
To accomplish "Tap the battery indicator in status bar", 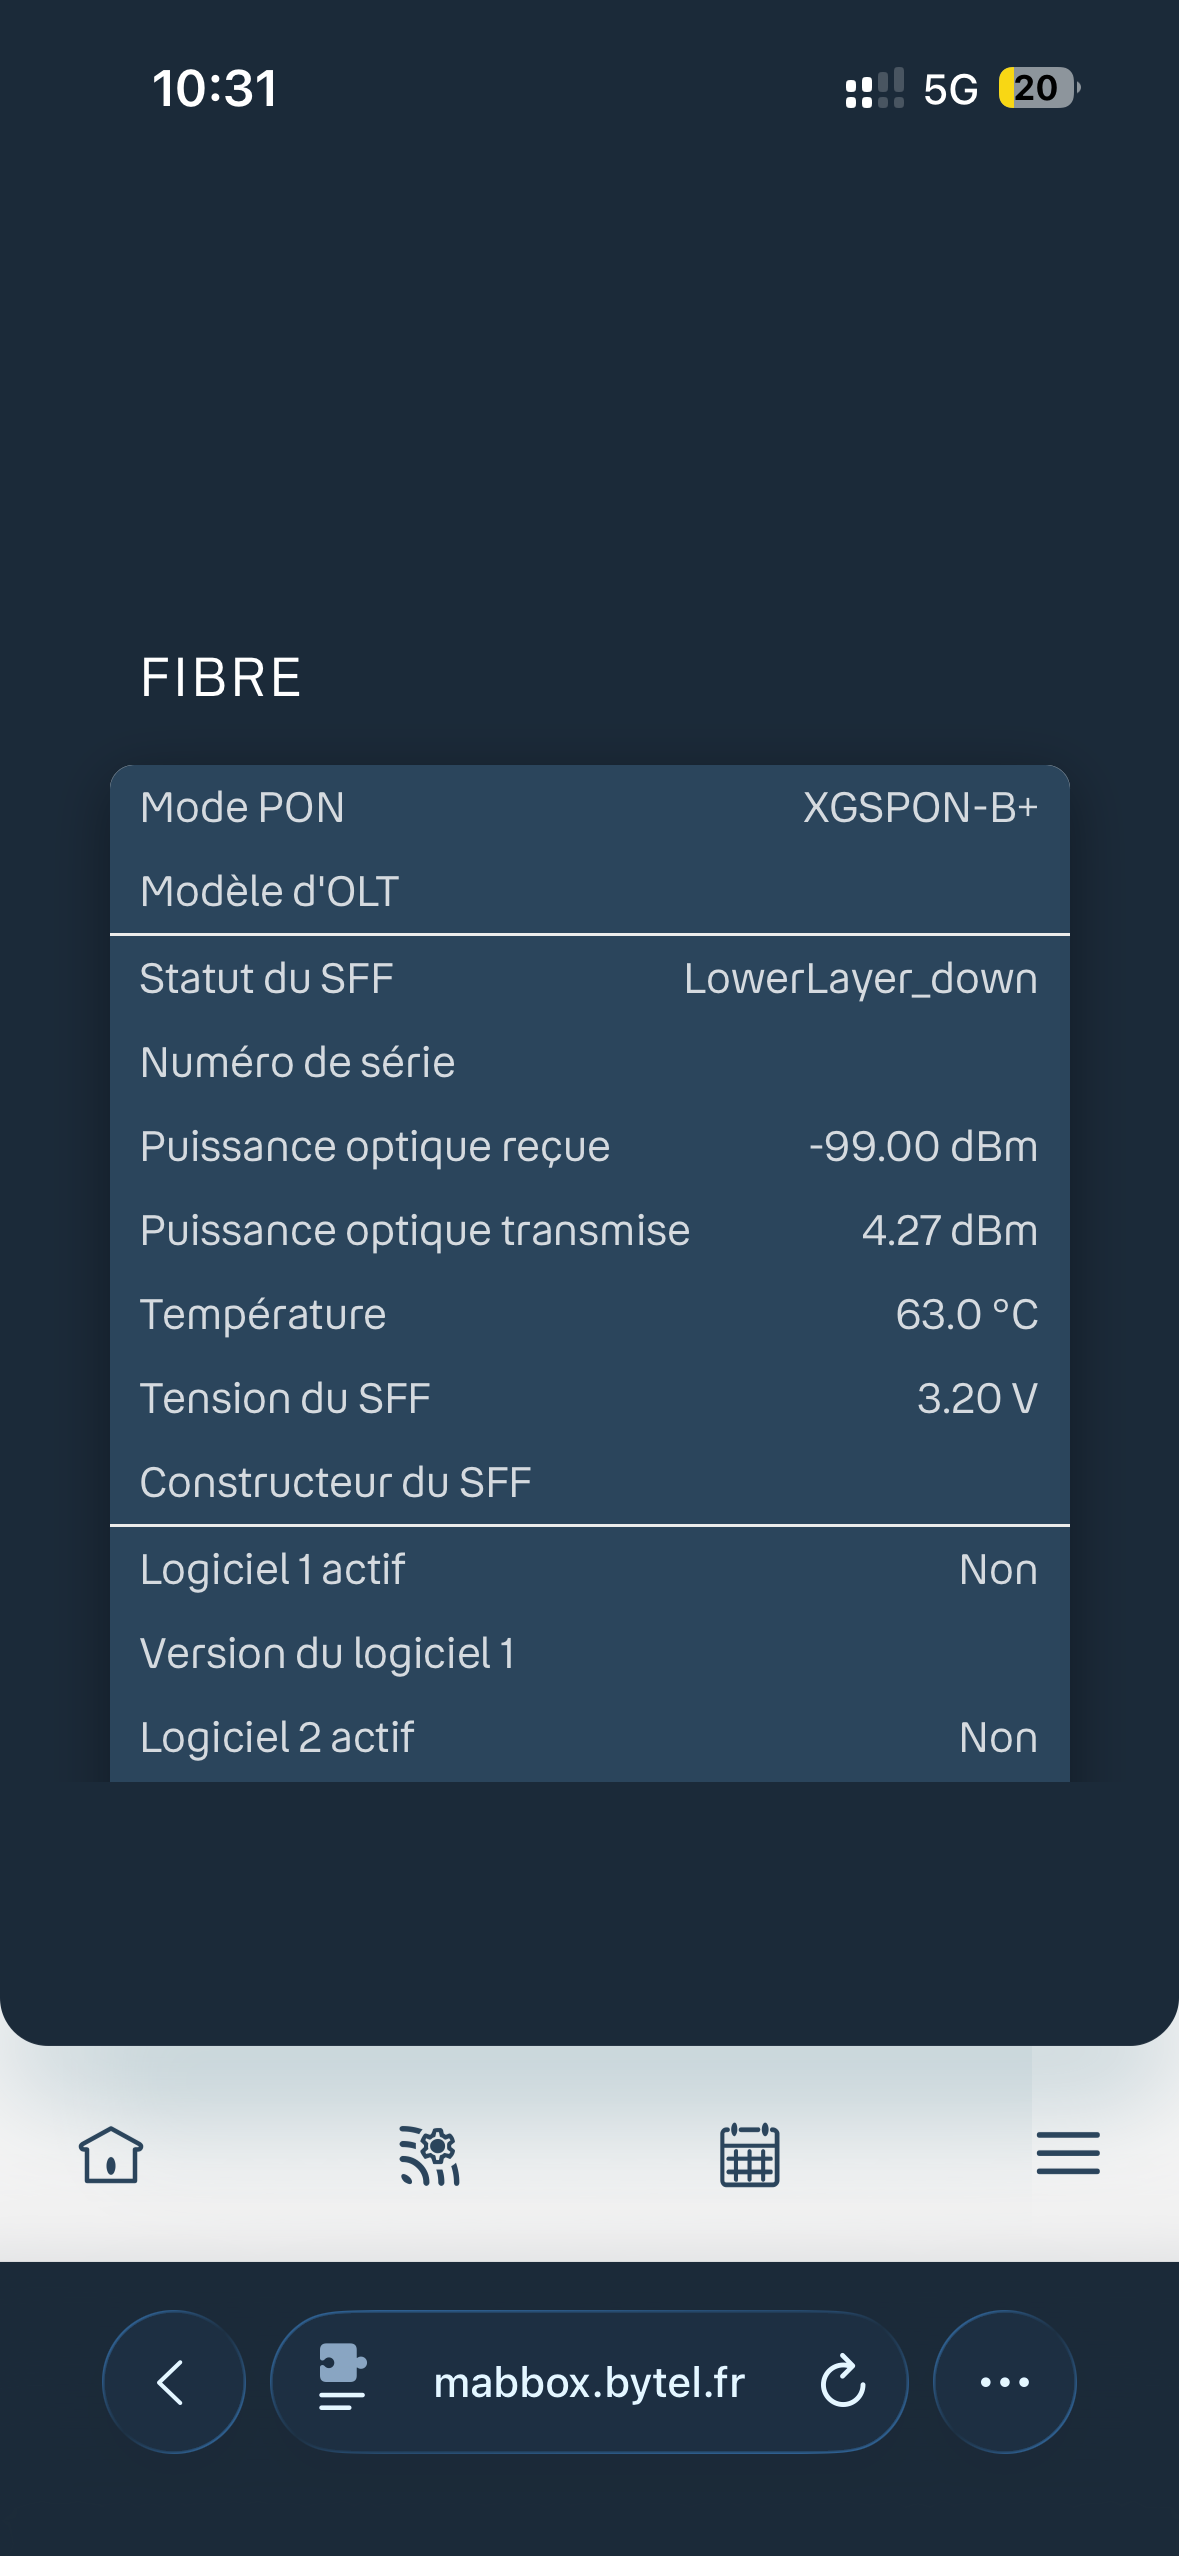I will click(1039, 88).
